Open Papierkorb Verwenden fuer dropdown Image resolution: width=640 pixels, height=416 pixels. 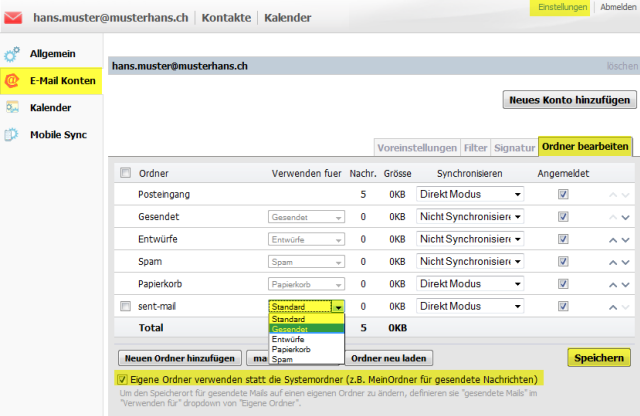306,284
